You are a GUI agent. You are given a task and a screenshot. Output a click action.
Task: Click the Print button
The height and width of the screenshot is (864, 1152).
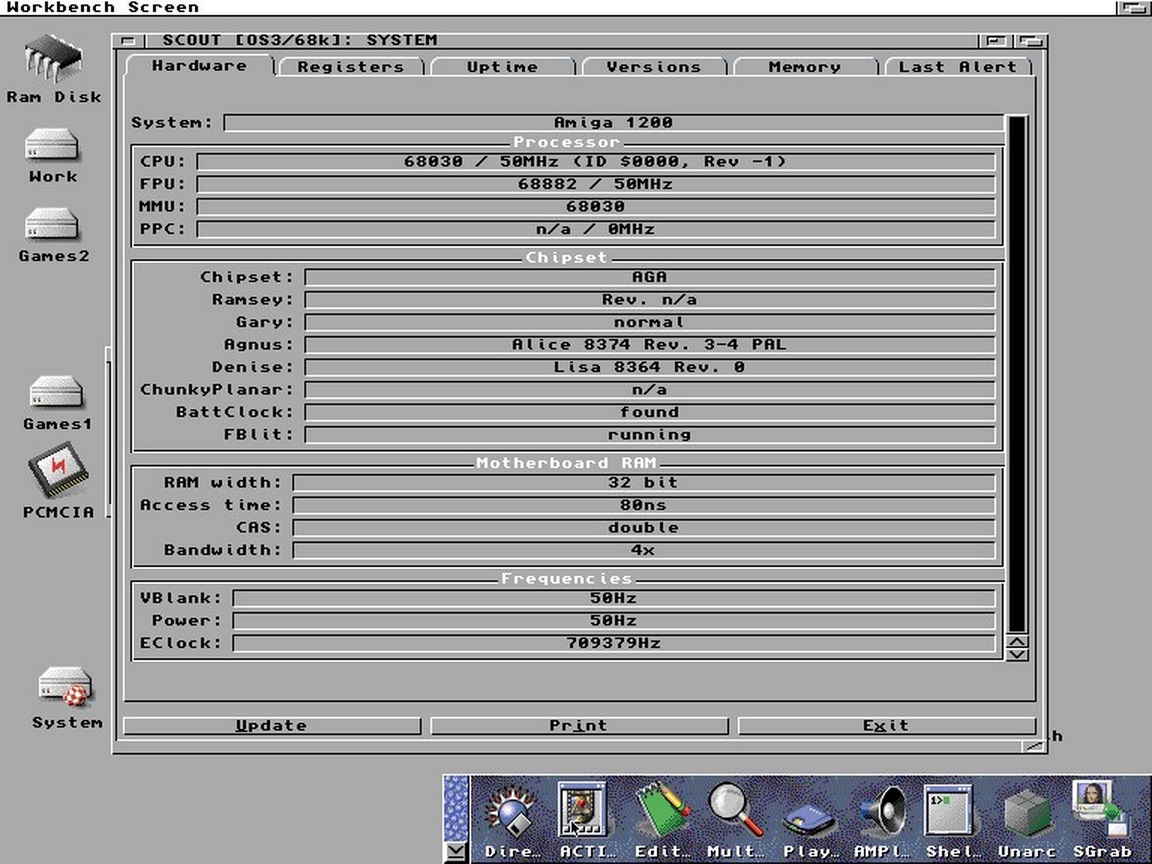pyautogui.click(x=579, y=726)
